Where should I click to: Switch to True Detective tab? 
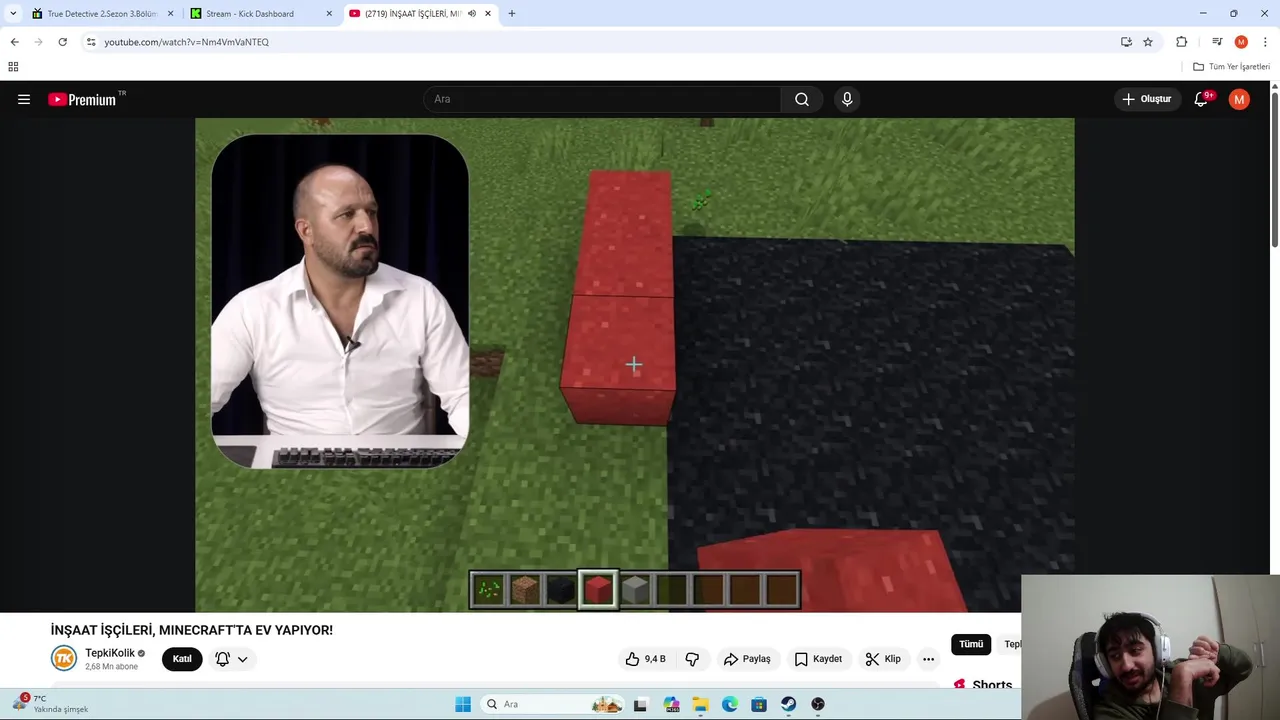102,14
